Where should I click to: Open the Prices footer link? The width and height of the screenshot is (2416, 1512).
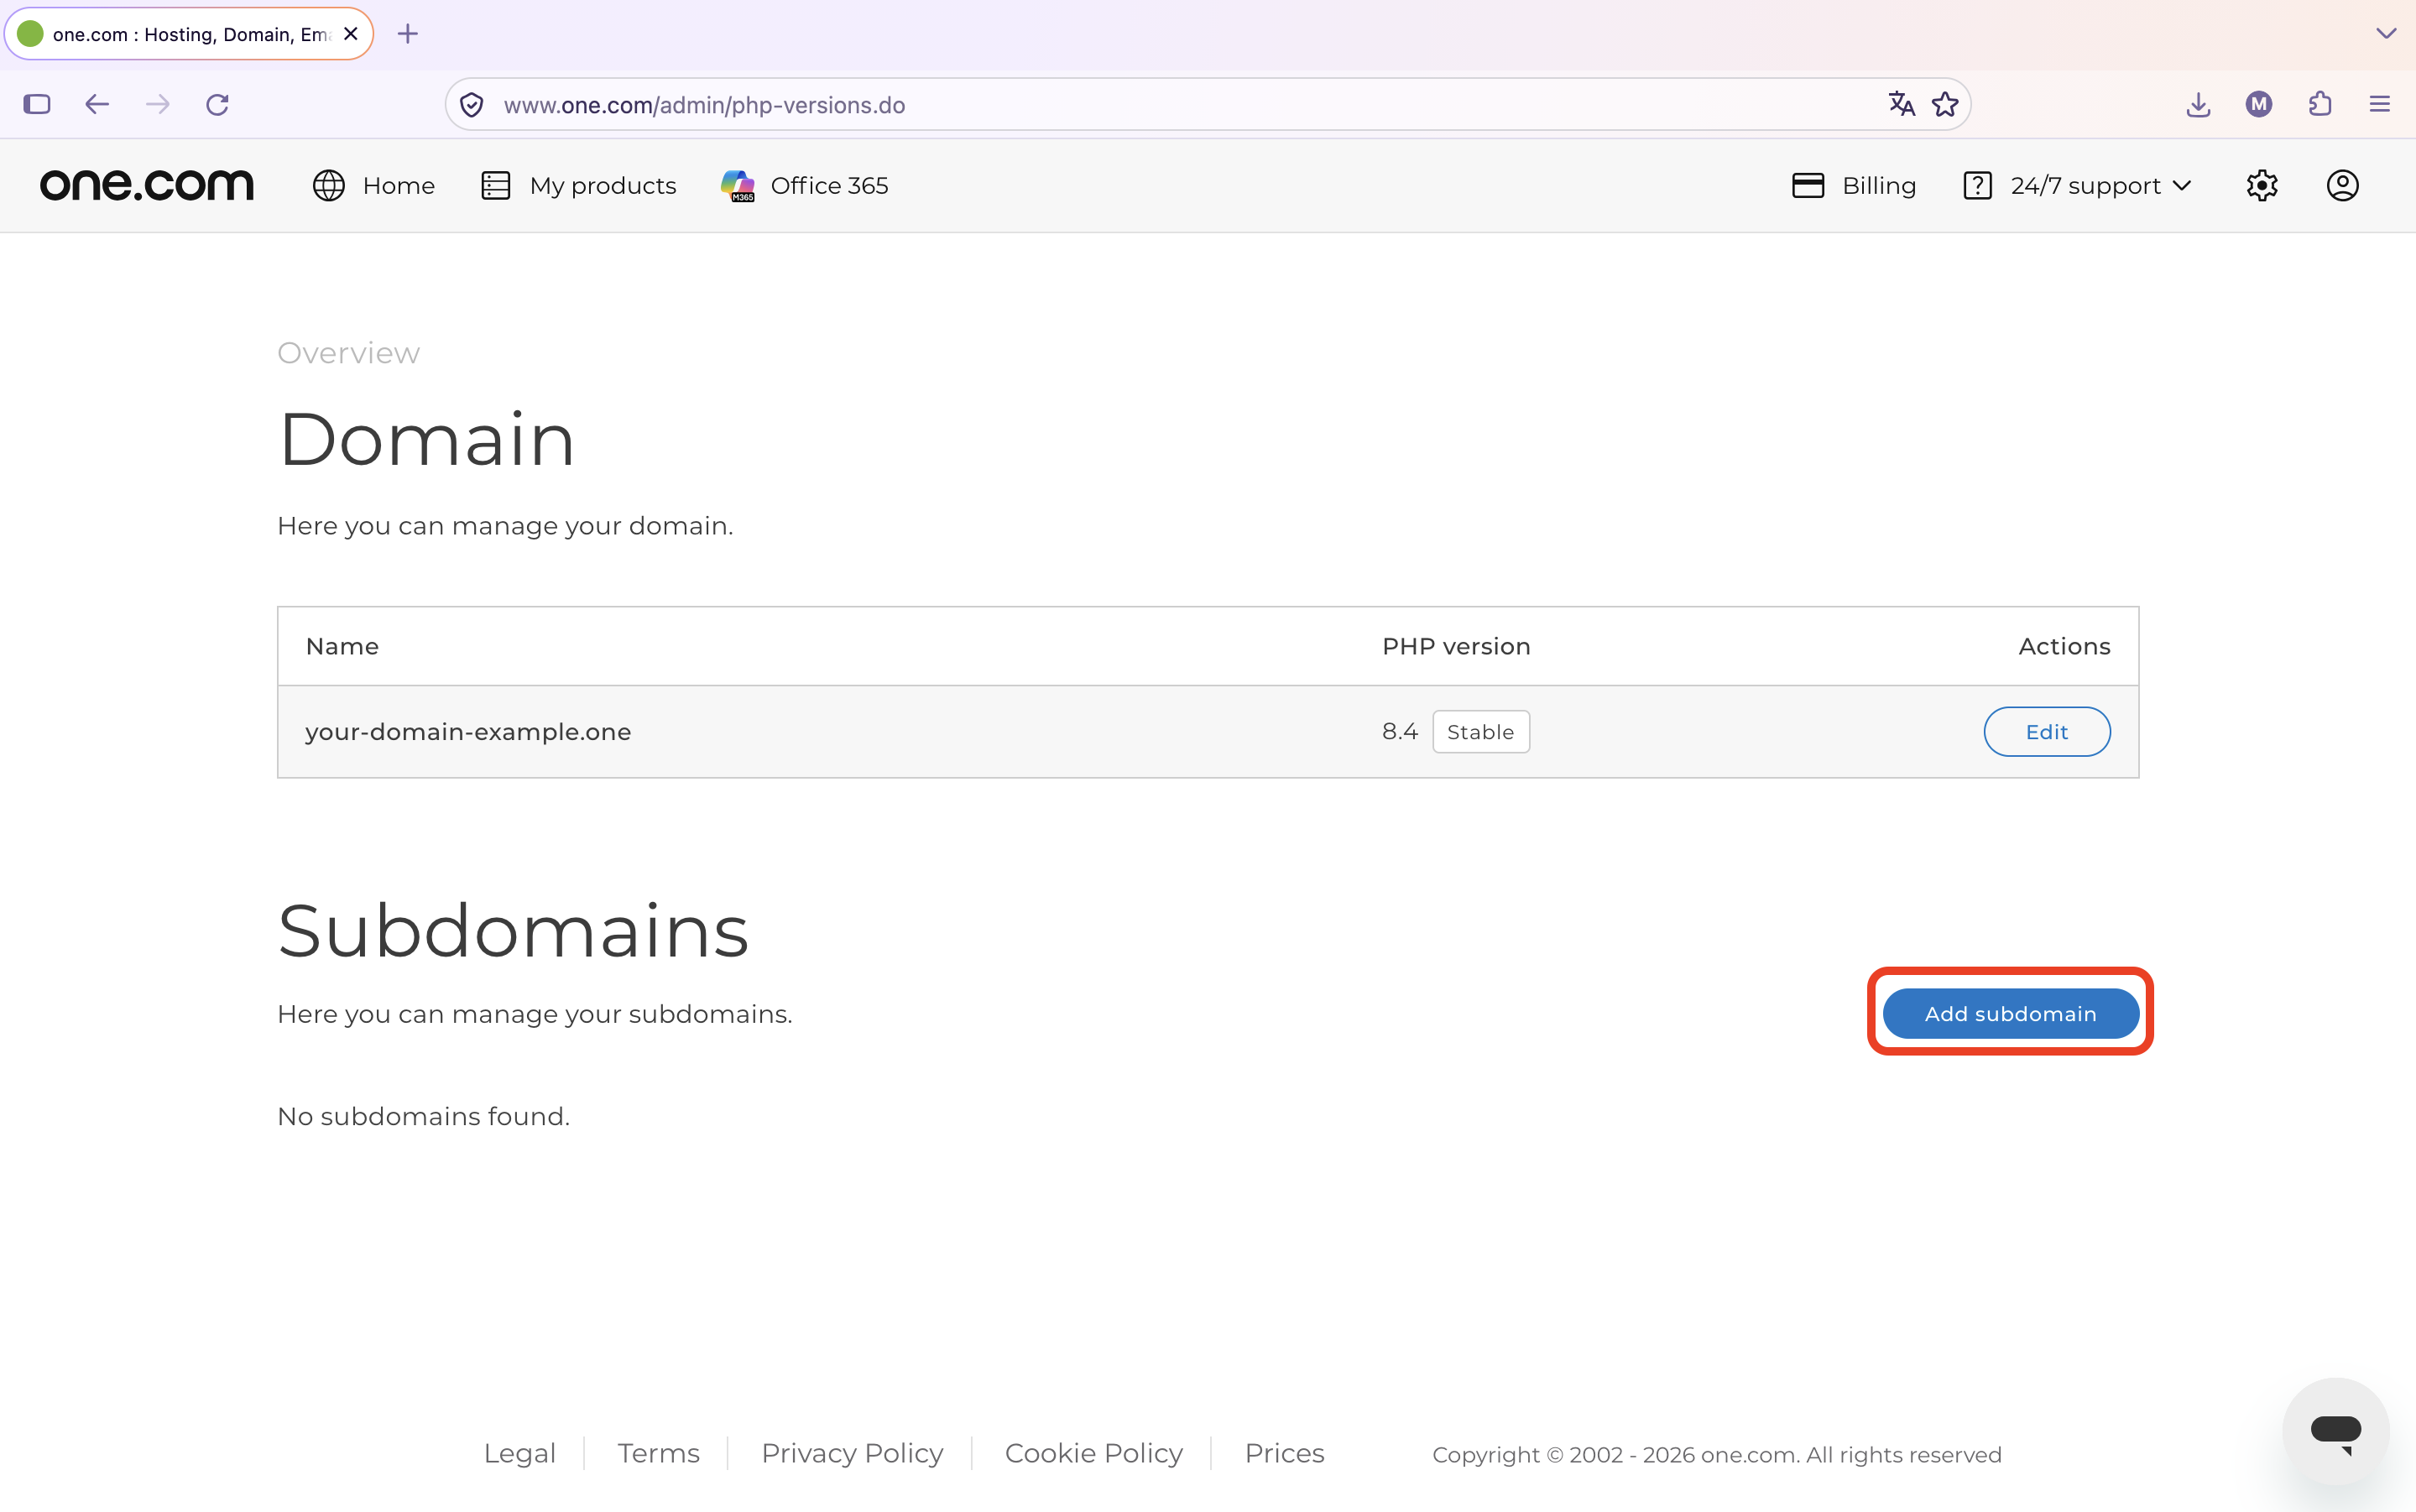1284,1453
